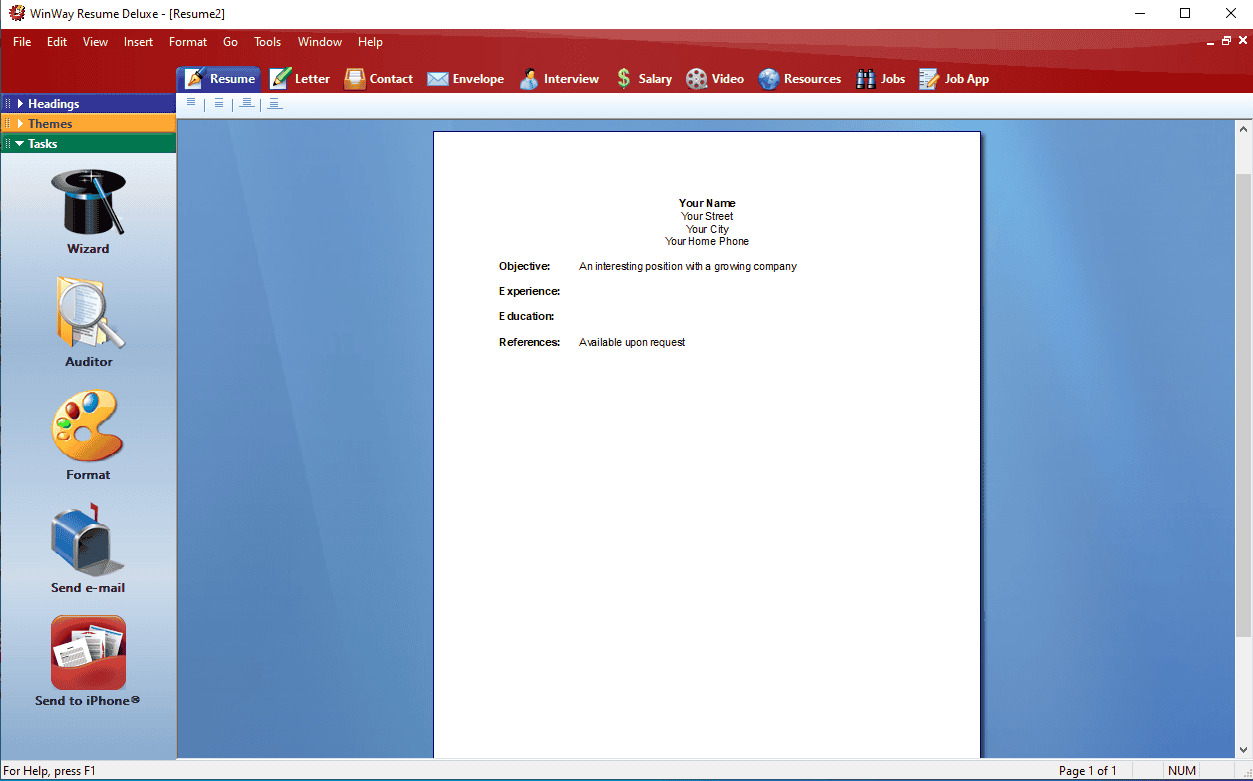1253x781 pixels.
Task: Click the WinWay application icon in title bar
Action: pyautogui.click(x=16, y=13)
